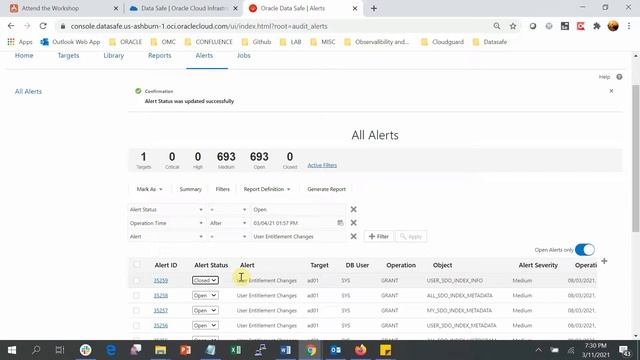Open status dropdown for alert 35256
640x360 pixels.
pos(205,326)
